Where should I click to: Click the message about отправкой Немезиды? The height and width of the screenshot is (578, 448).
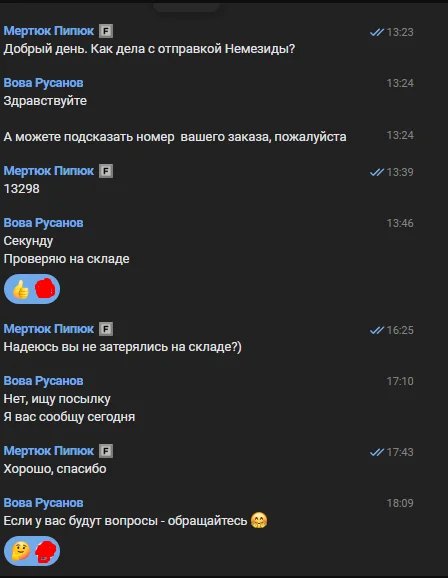pos(149,49)
